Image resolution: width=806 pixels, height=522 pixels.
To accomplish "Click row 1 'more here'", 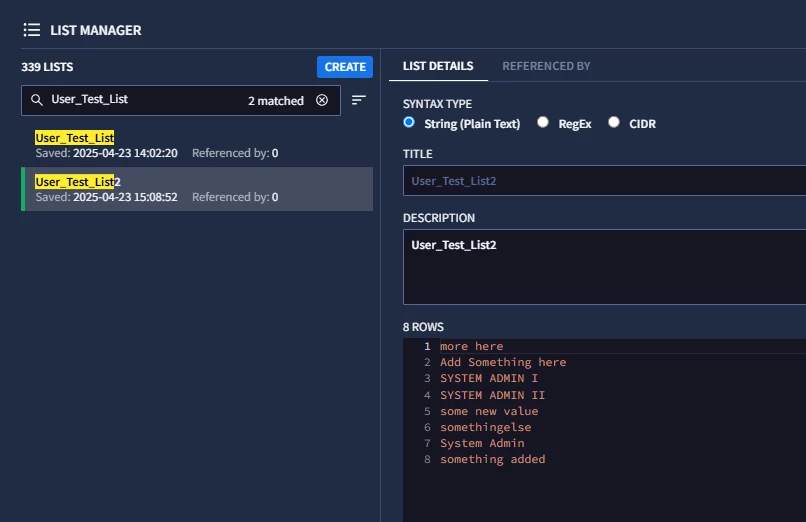I will (471, 346).
